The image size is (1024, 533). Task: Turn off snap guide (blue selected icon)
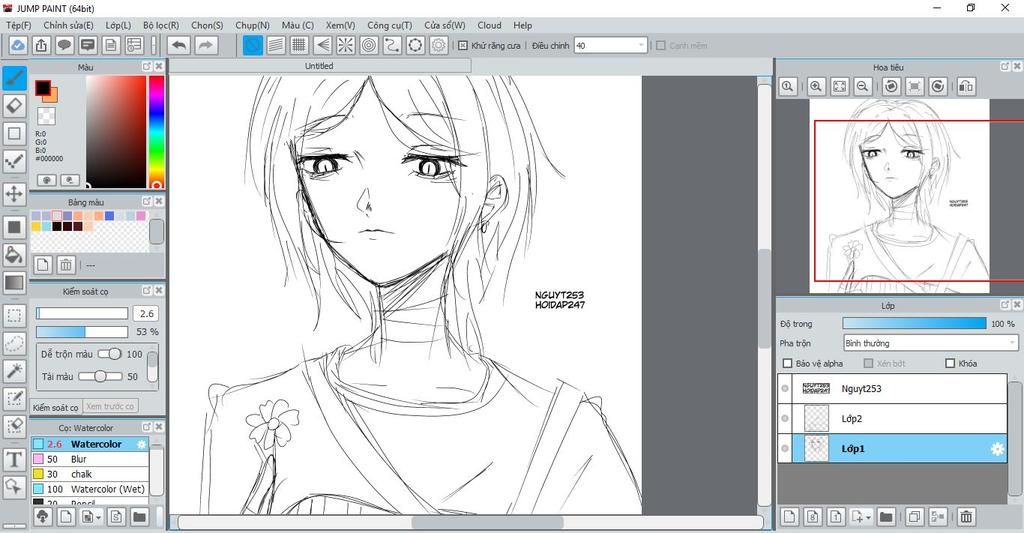253,45
